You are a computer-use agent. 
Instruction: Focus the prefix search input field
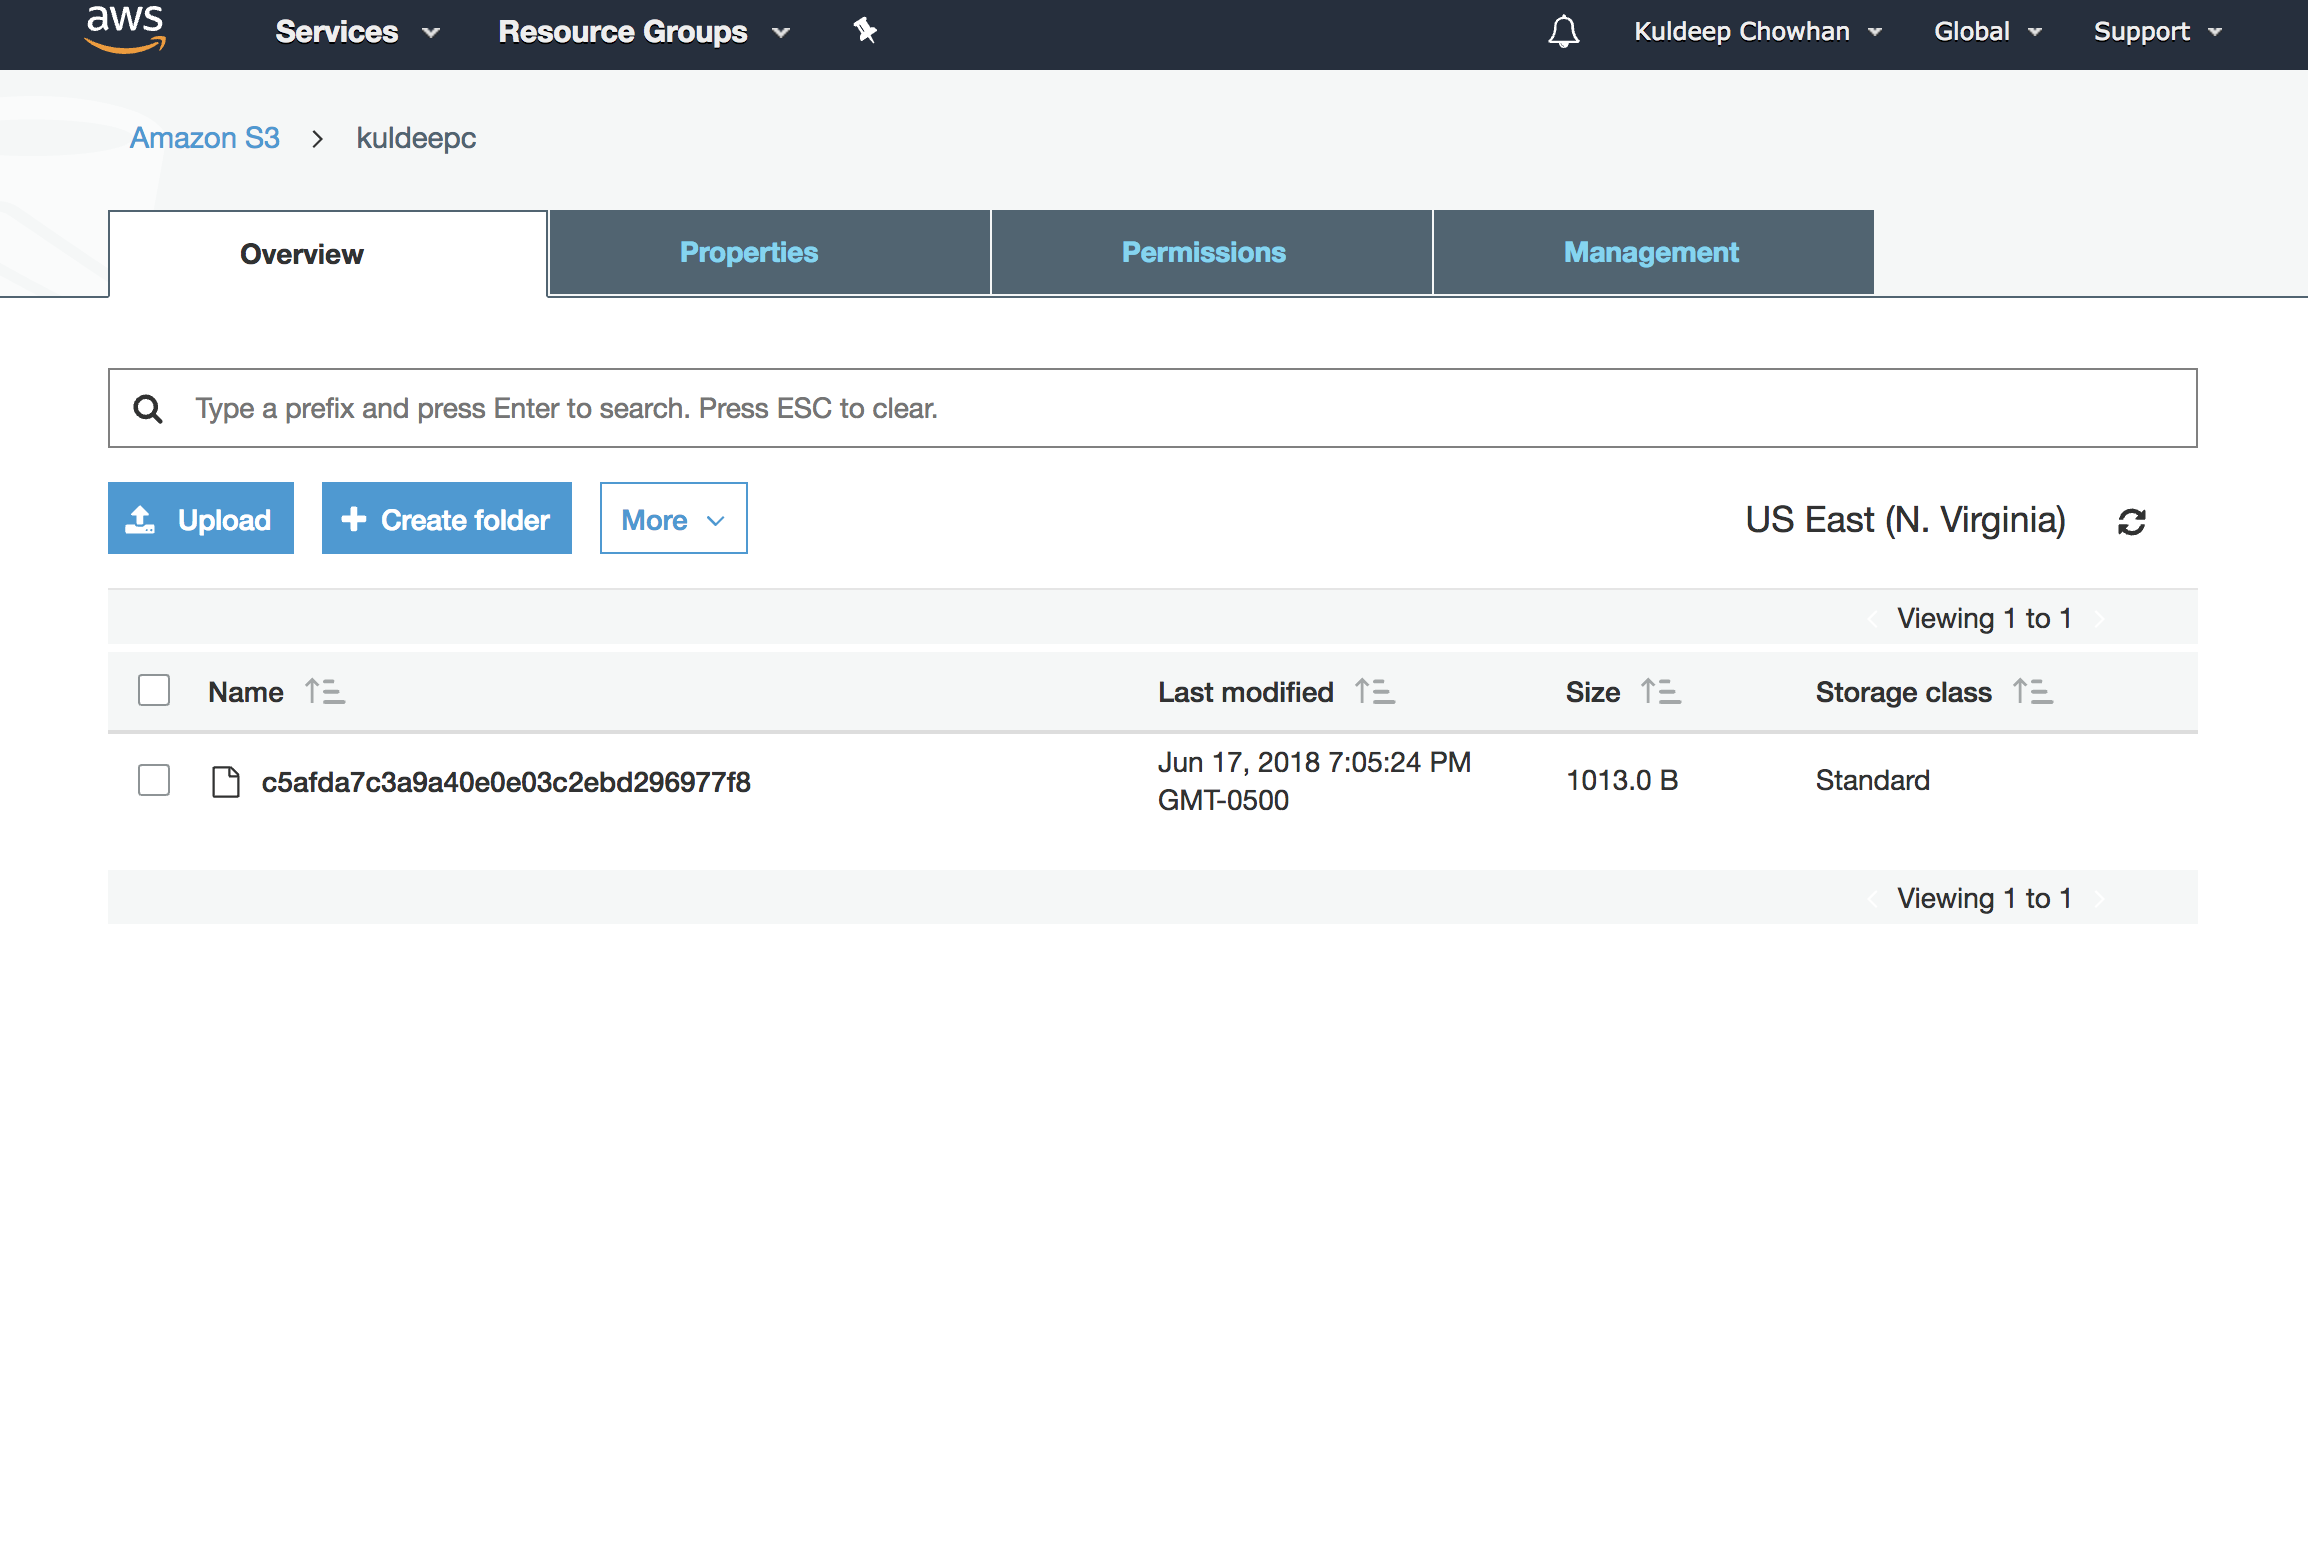1152,408
